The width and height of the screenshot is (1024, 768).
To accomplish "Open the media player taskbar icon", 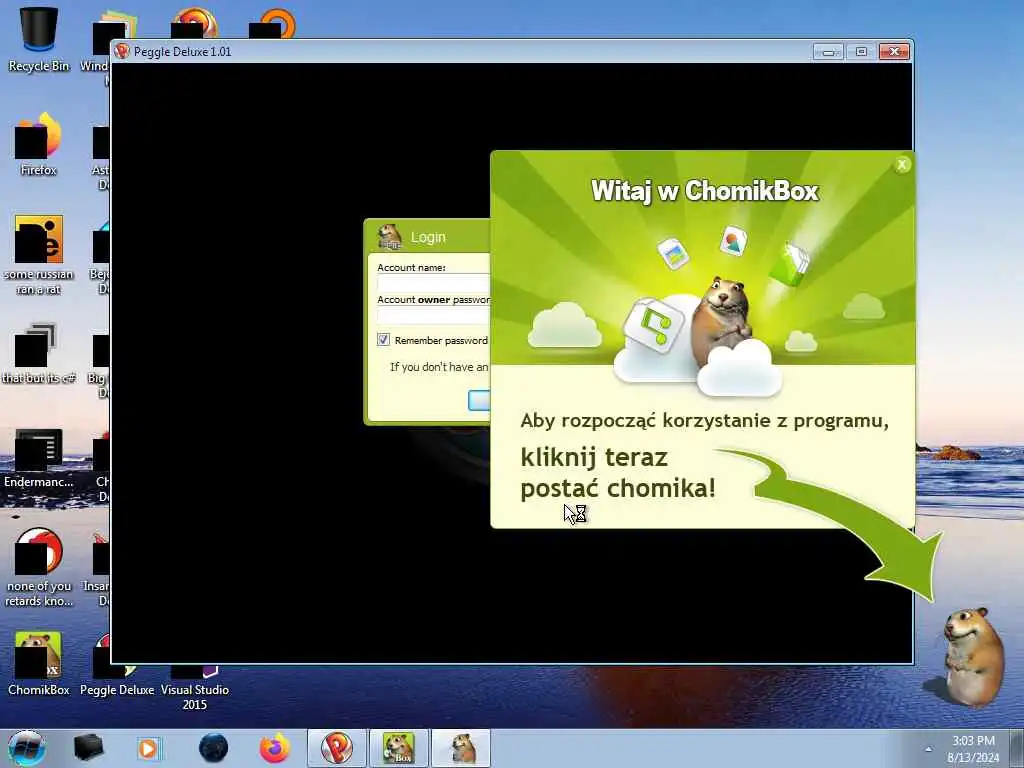I will 149,748.
